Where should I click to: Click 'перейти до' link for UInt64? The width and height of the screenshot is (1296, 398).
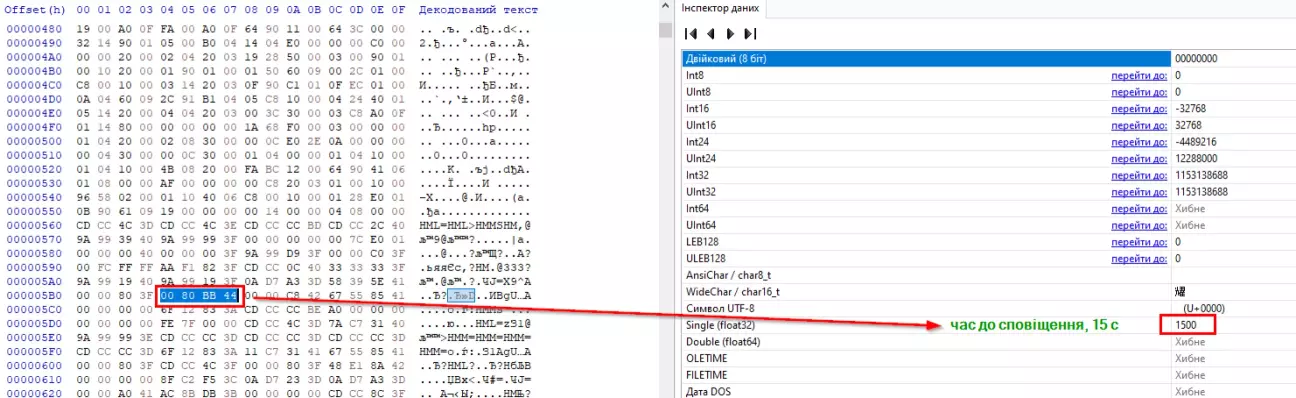tap(1138, 225)
